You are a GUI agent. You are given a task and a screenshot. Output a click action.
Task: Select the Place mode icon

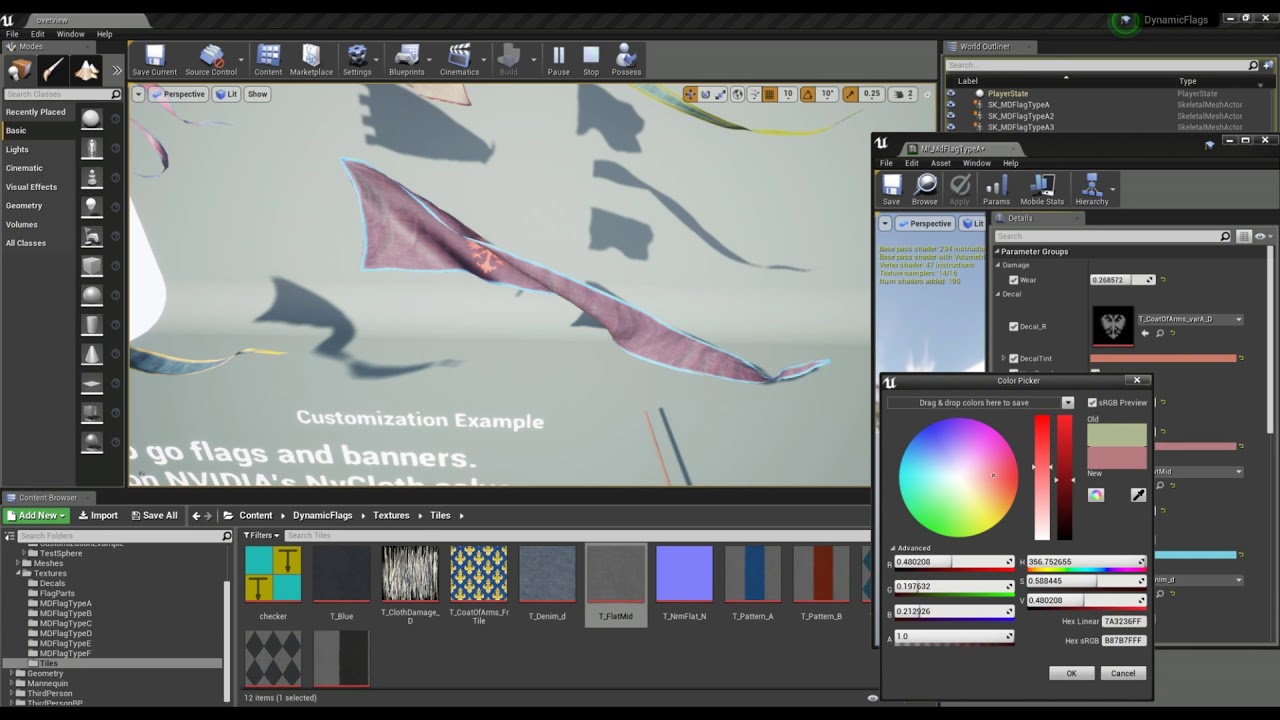click(x=20, y=70)
